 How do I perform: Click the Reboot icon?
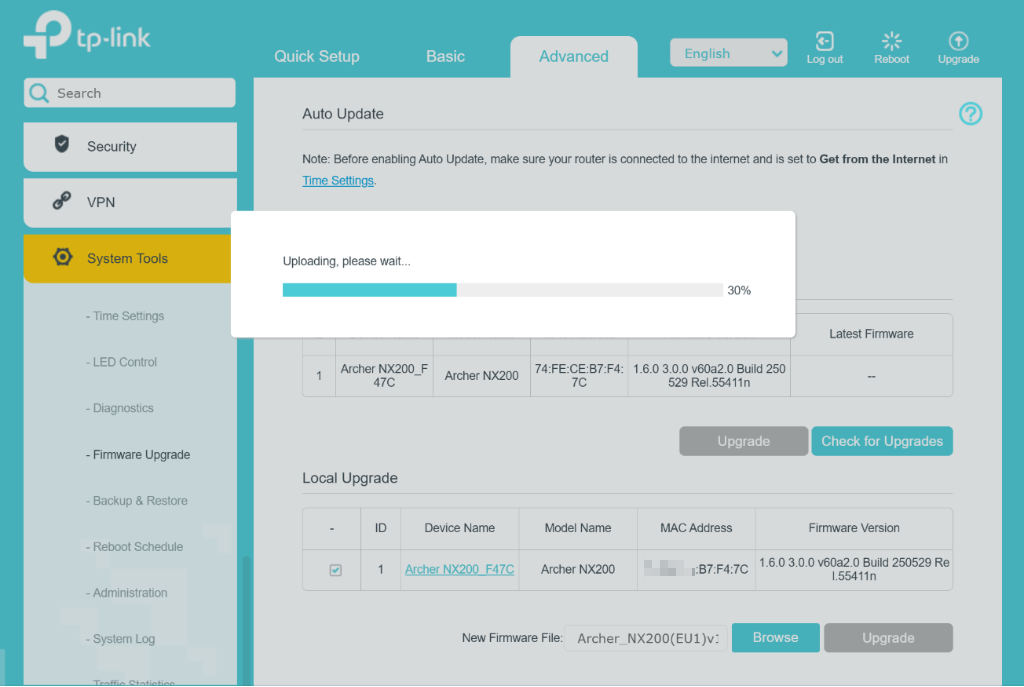click(891, 41)
